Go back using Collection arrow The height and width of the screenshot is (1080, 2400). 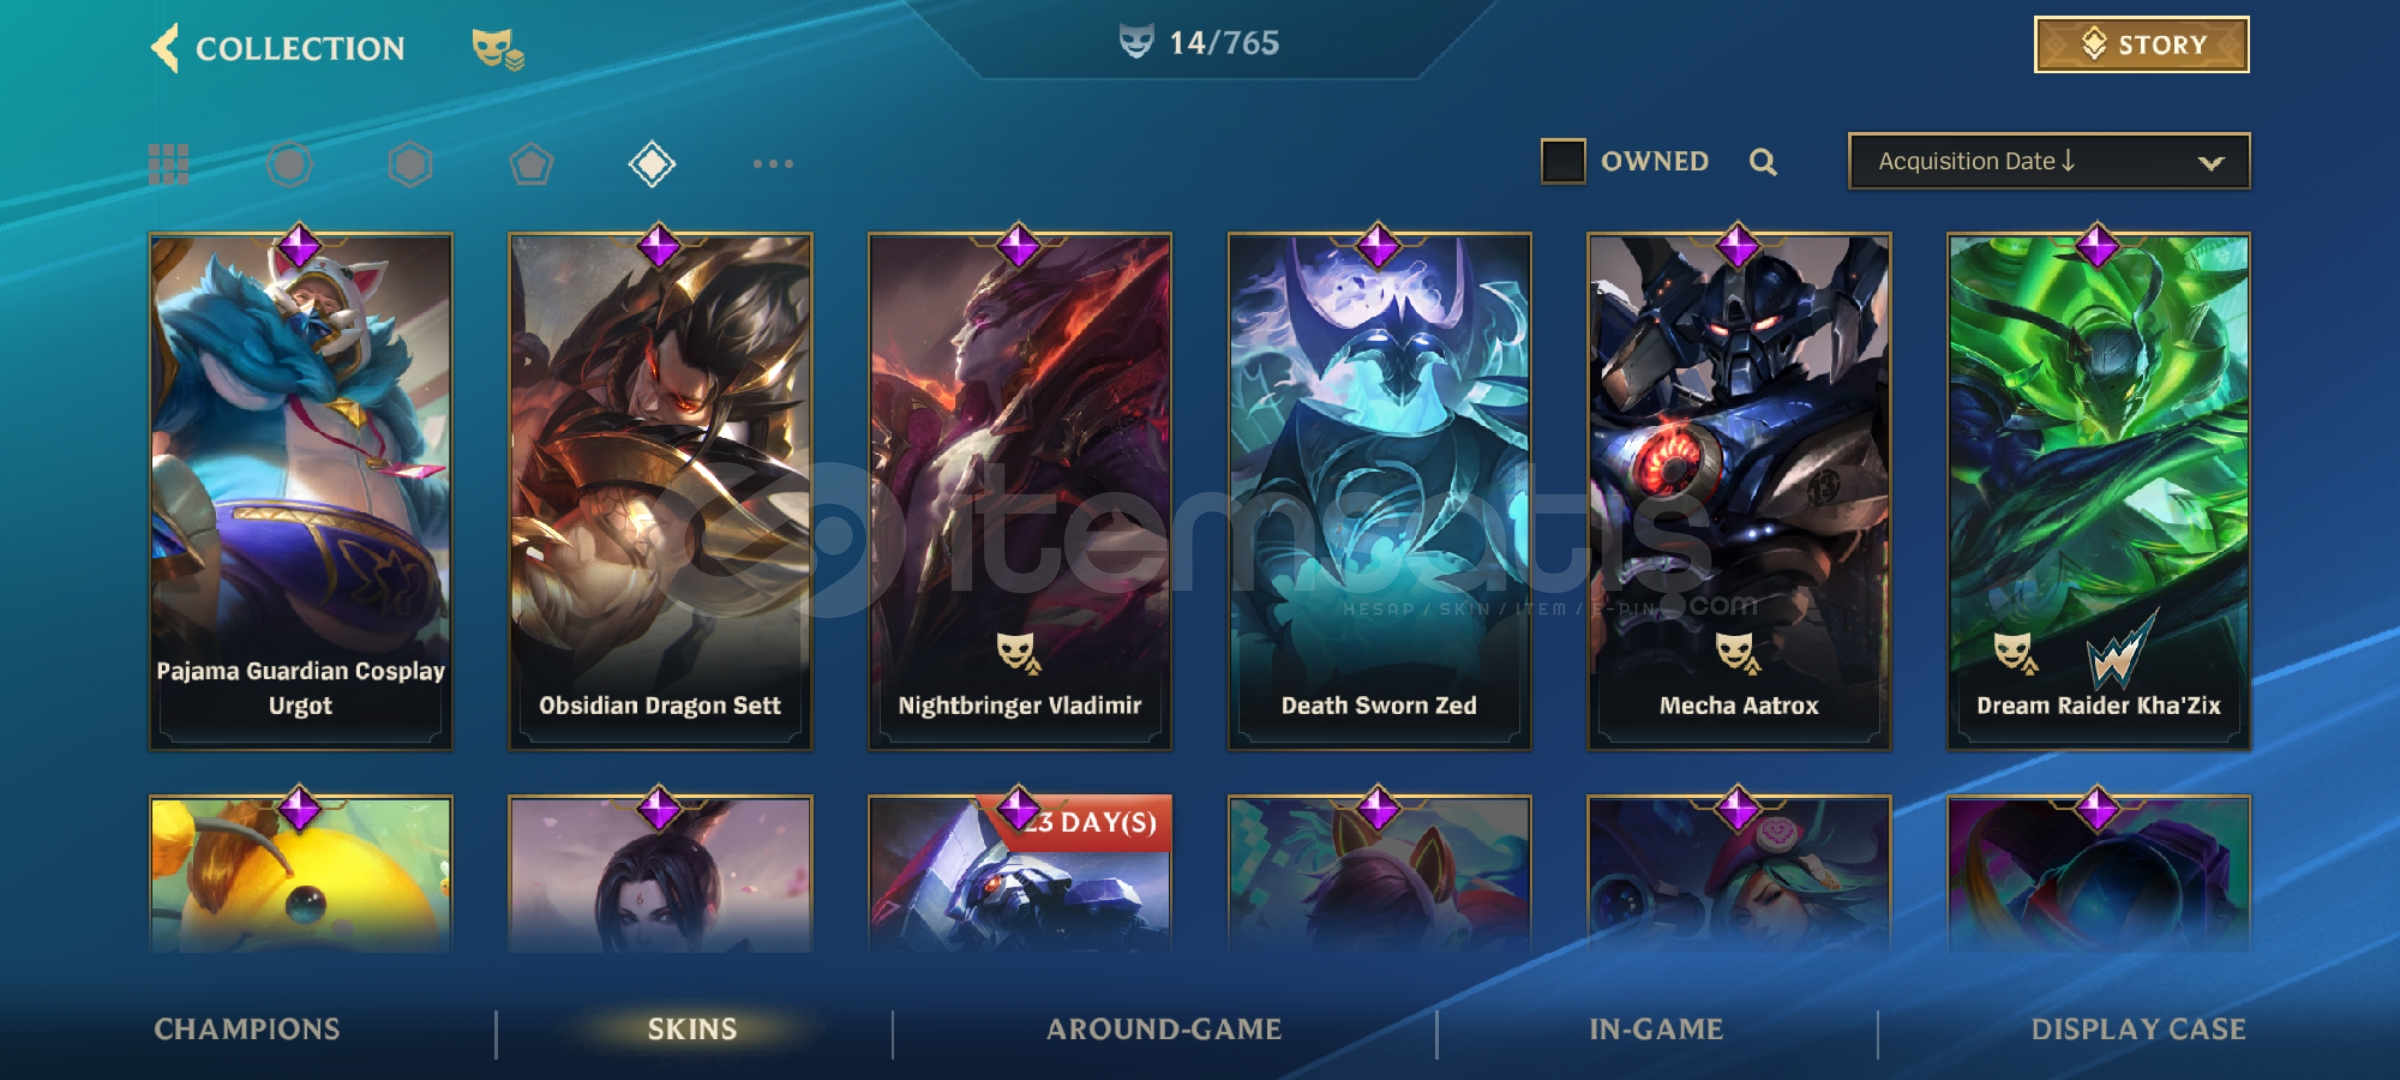(x=166, y=48)
